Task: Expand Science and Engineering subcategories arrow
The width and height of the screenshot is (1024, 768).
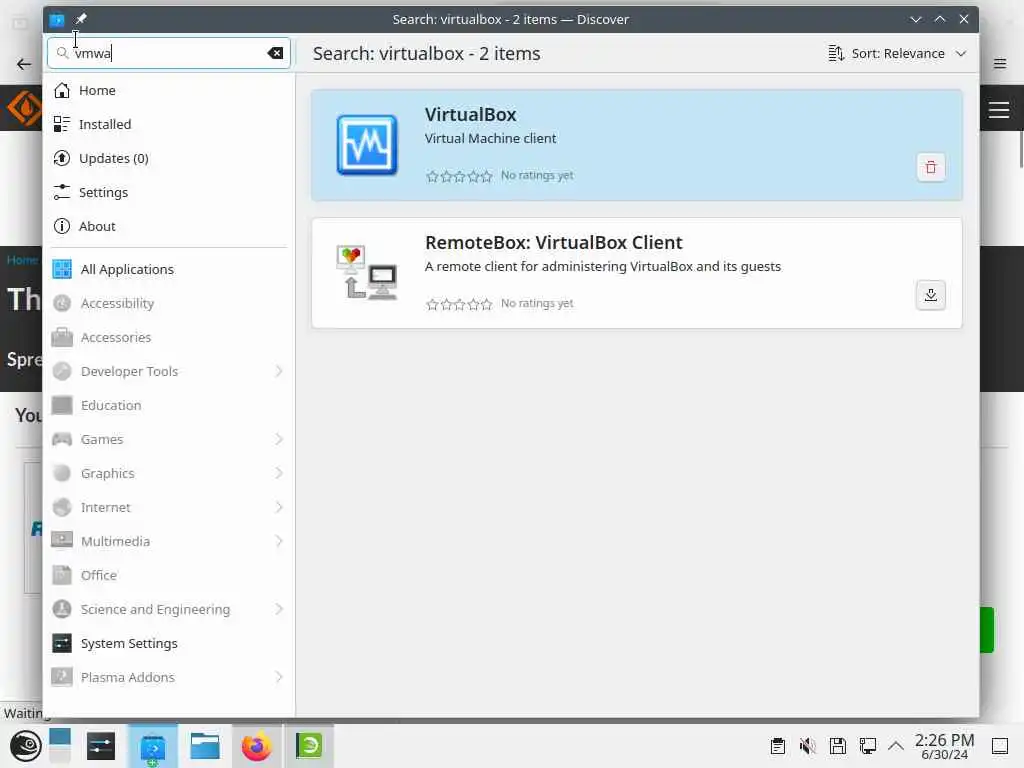Action: click(x=279, y=609)
